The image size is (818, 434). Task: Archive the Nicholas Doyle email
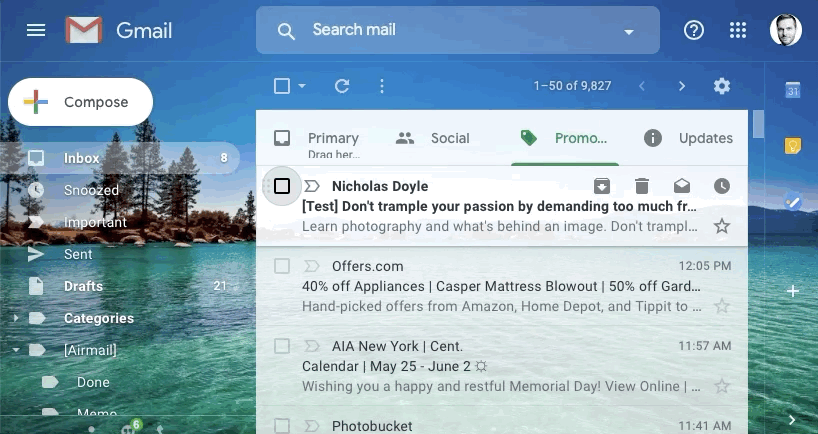click(x=602, y=186)
